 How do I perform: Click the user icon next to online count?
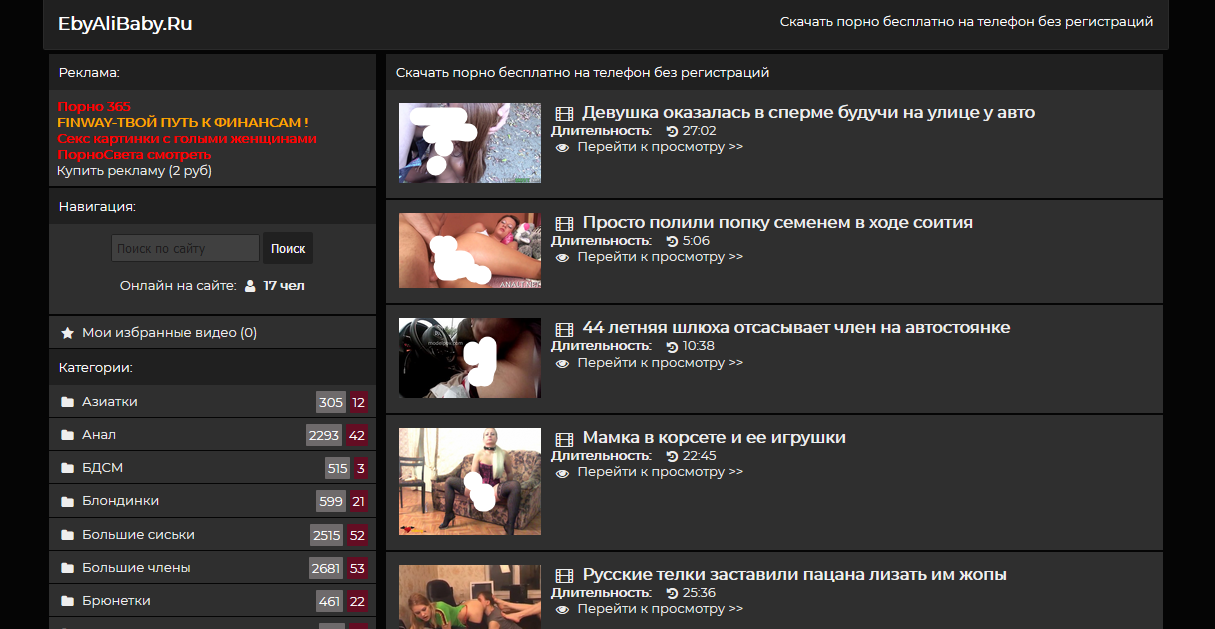(250, 286)
